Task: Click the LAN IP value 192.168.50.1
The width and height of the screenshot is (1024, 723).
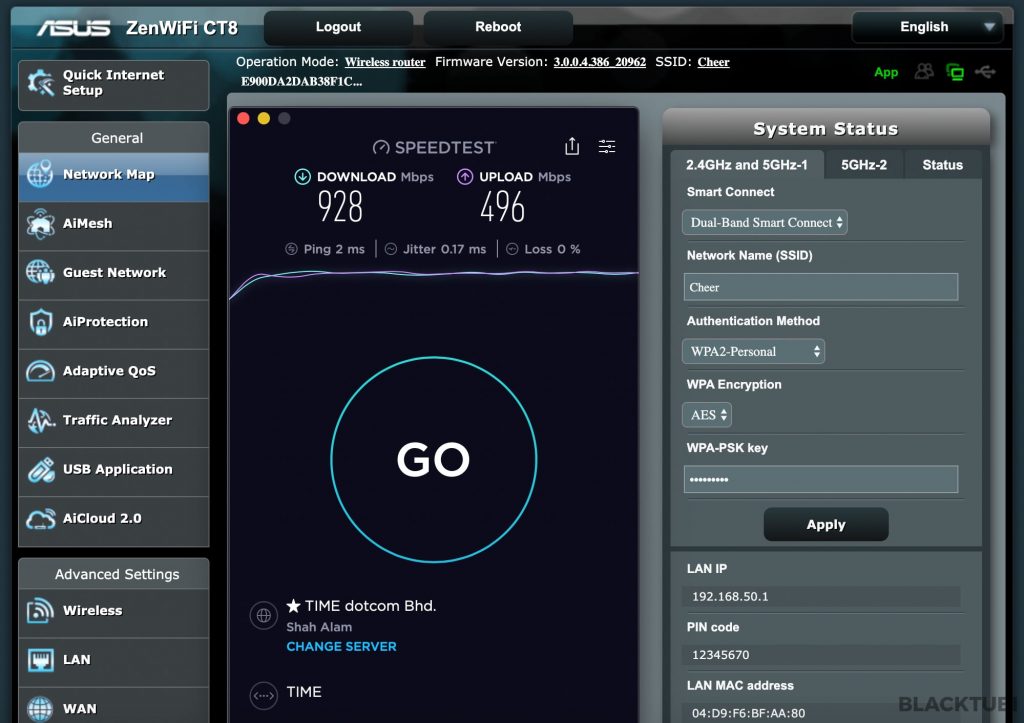Action: [x=730, y=596]
